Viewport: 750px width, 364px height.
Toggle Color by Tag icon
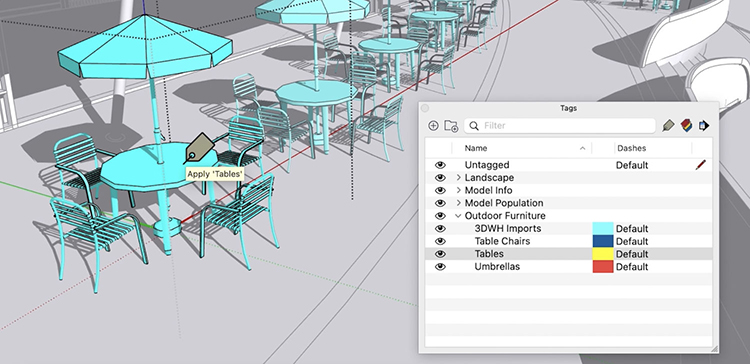tap(686, 126)
